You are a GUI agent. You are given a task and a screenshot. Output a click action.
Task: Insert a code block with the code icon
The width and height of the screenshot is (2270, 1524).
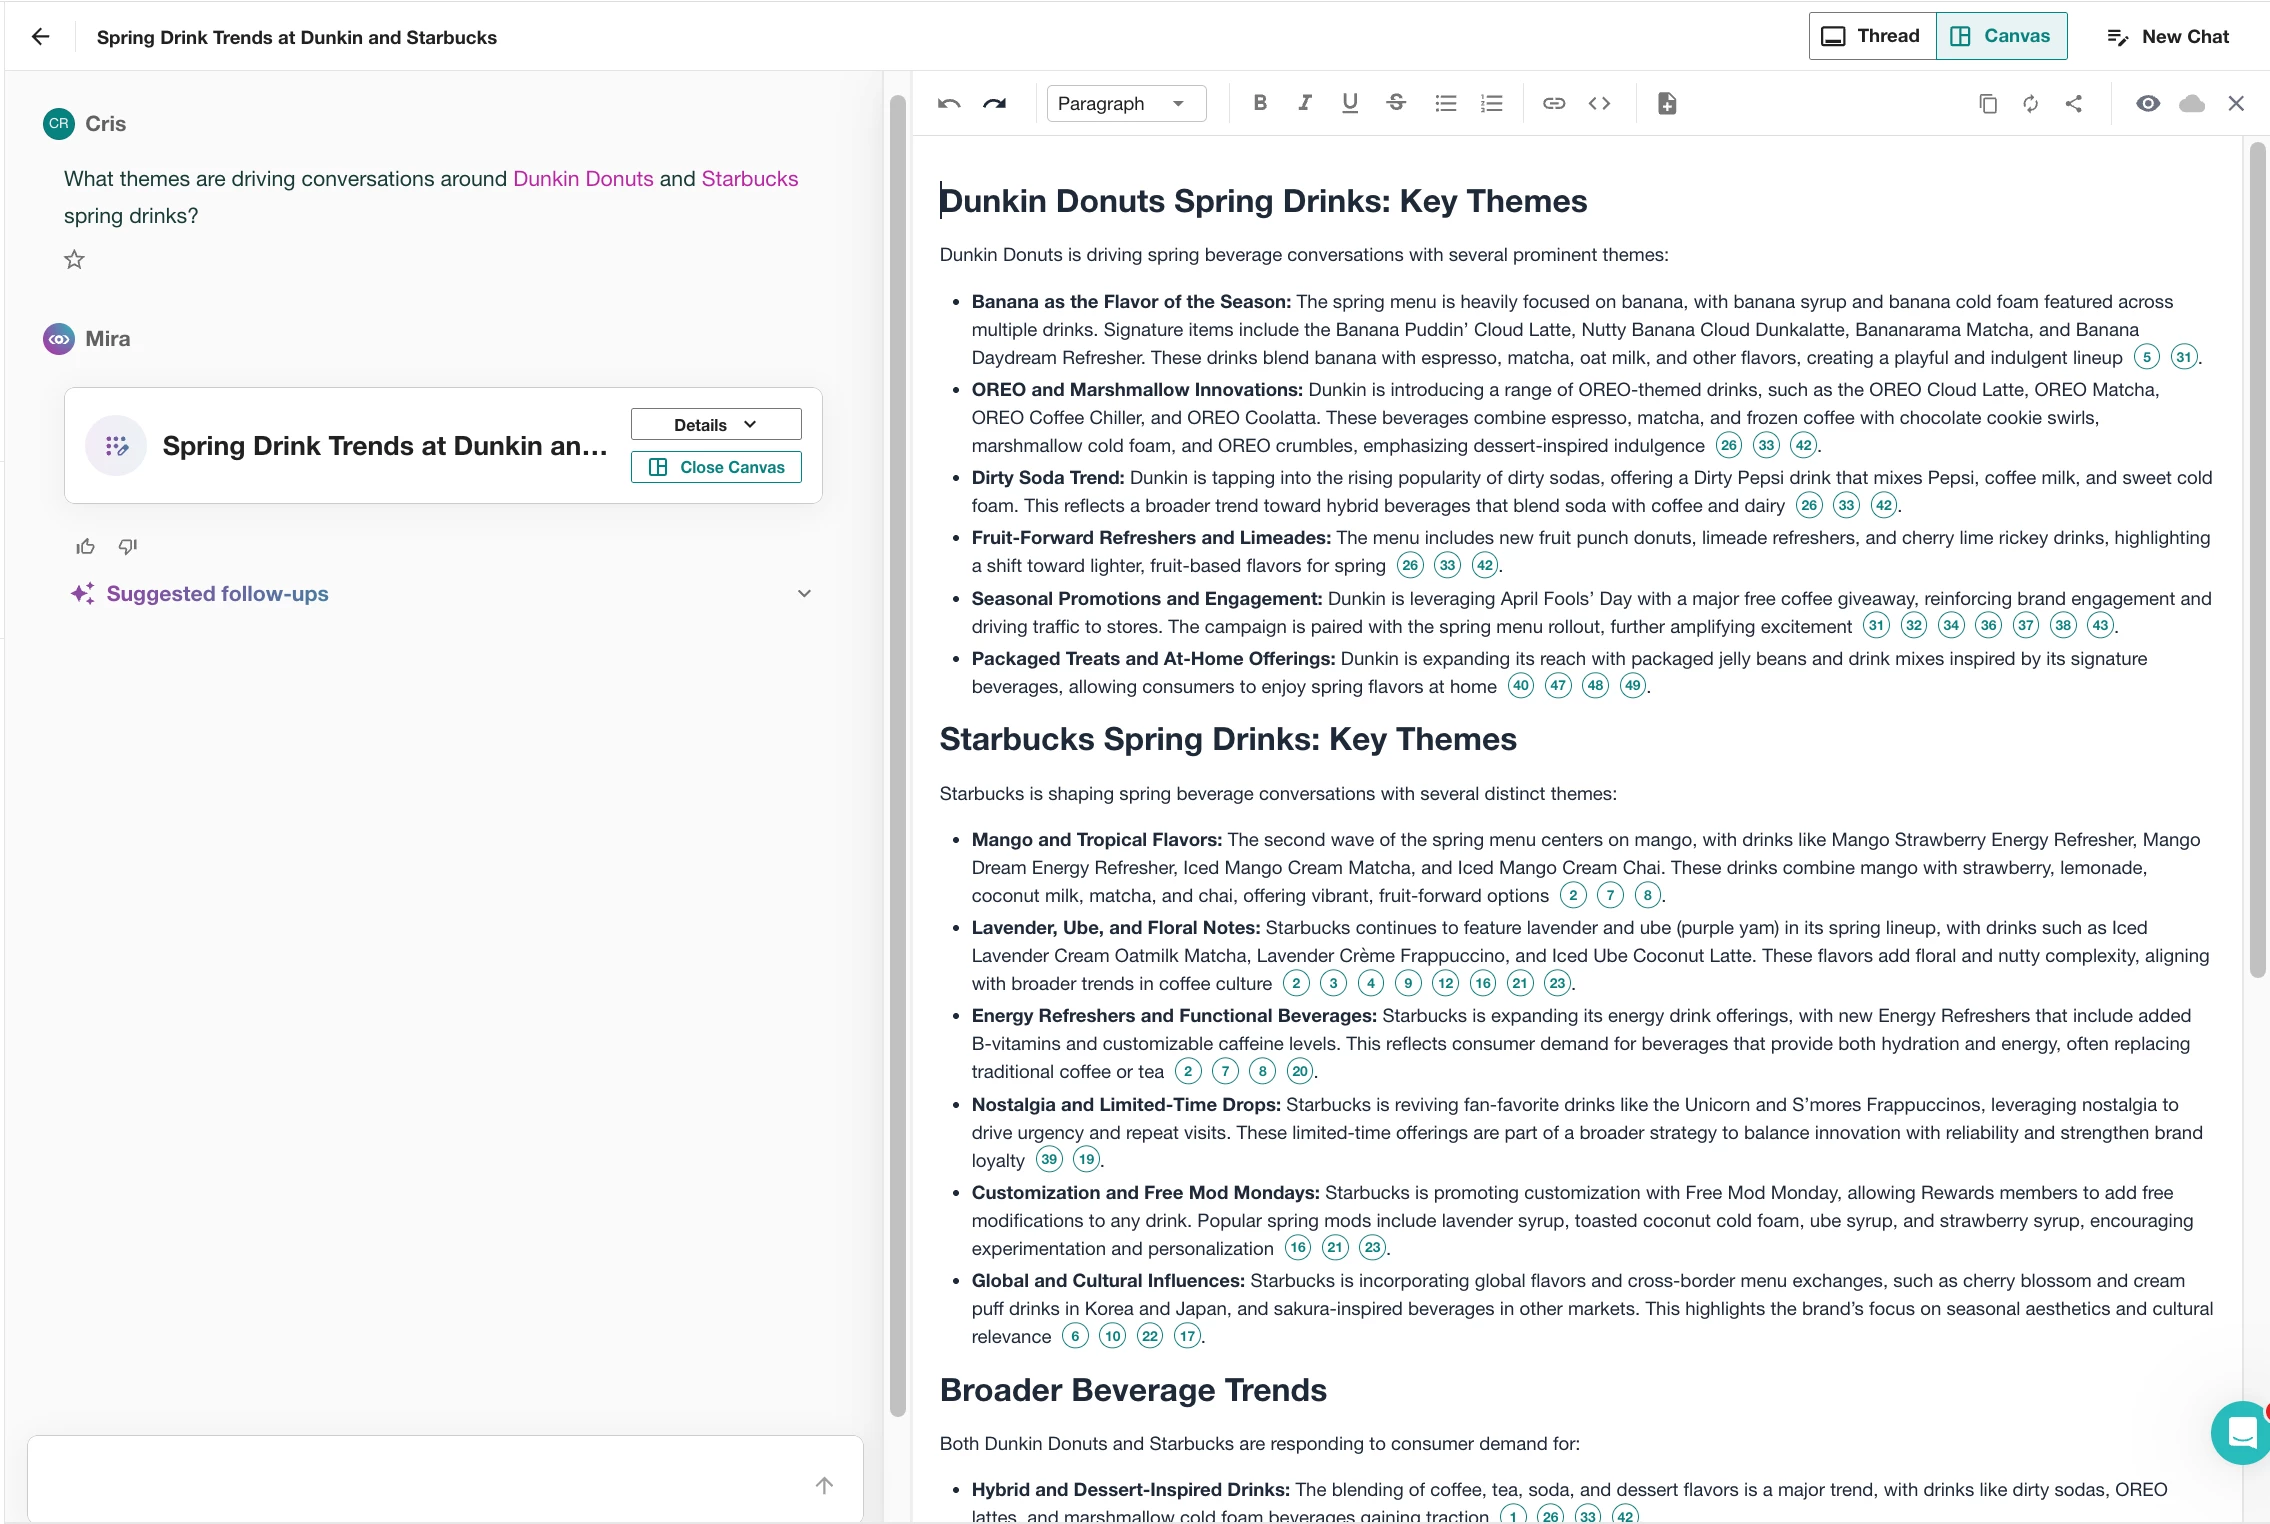pyautogui.click(x=1599, y=104)
